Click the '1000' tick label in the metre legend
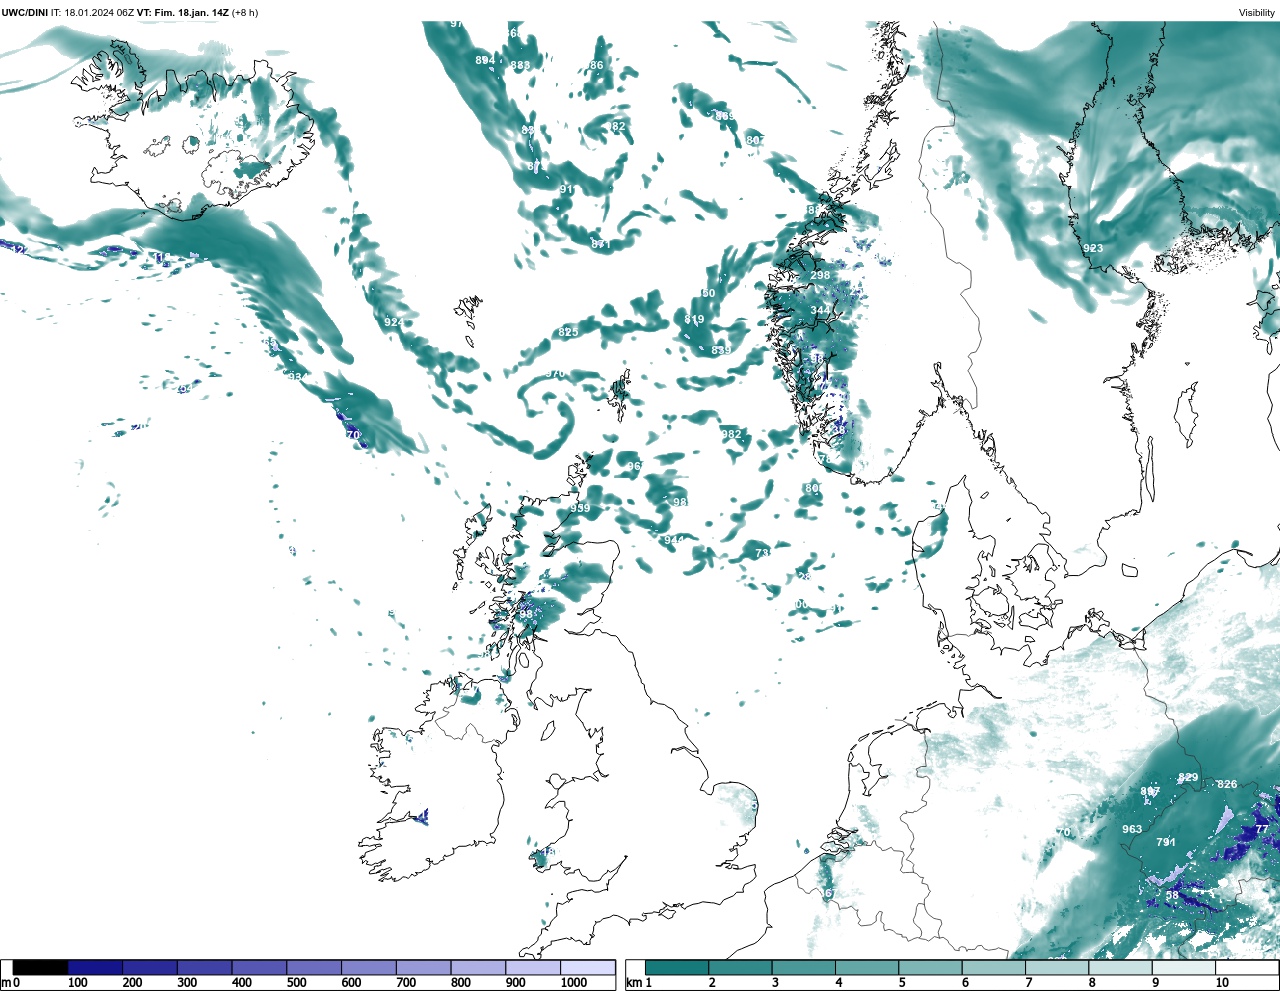Image resolution: width=1280 pixels, height=991 pixels. (x=574, y=983)
